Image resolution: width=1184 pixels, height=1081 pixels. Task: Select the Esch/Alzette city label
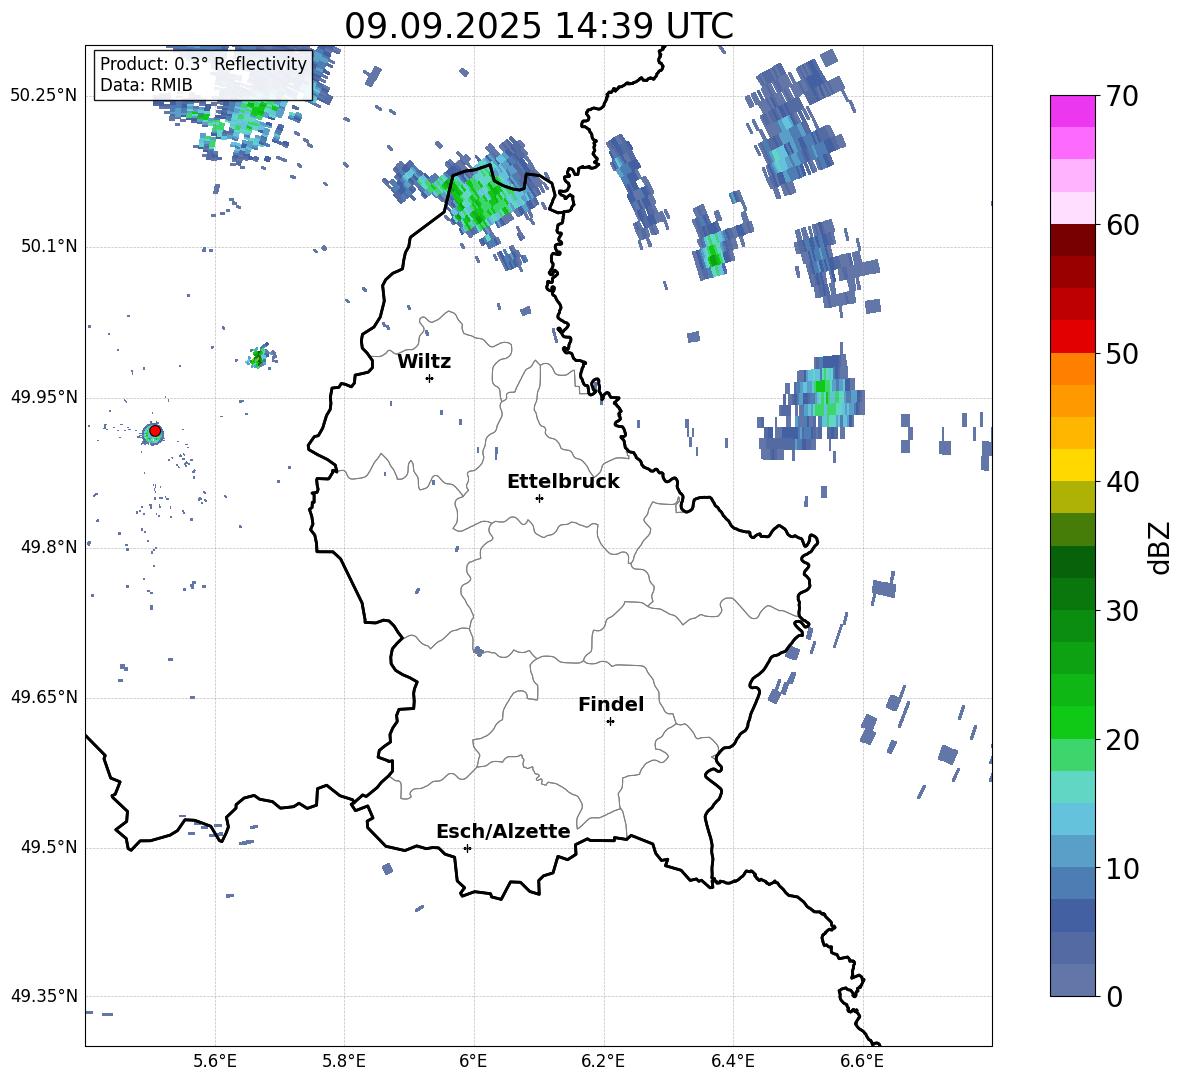(503, 831)
